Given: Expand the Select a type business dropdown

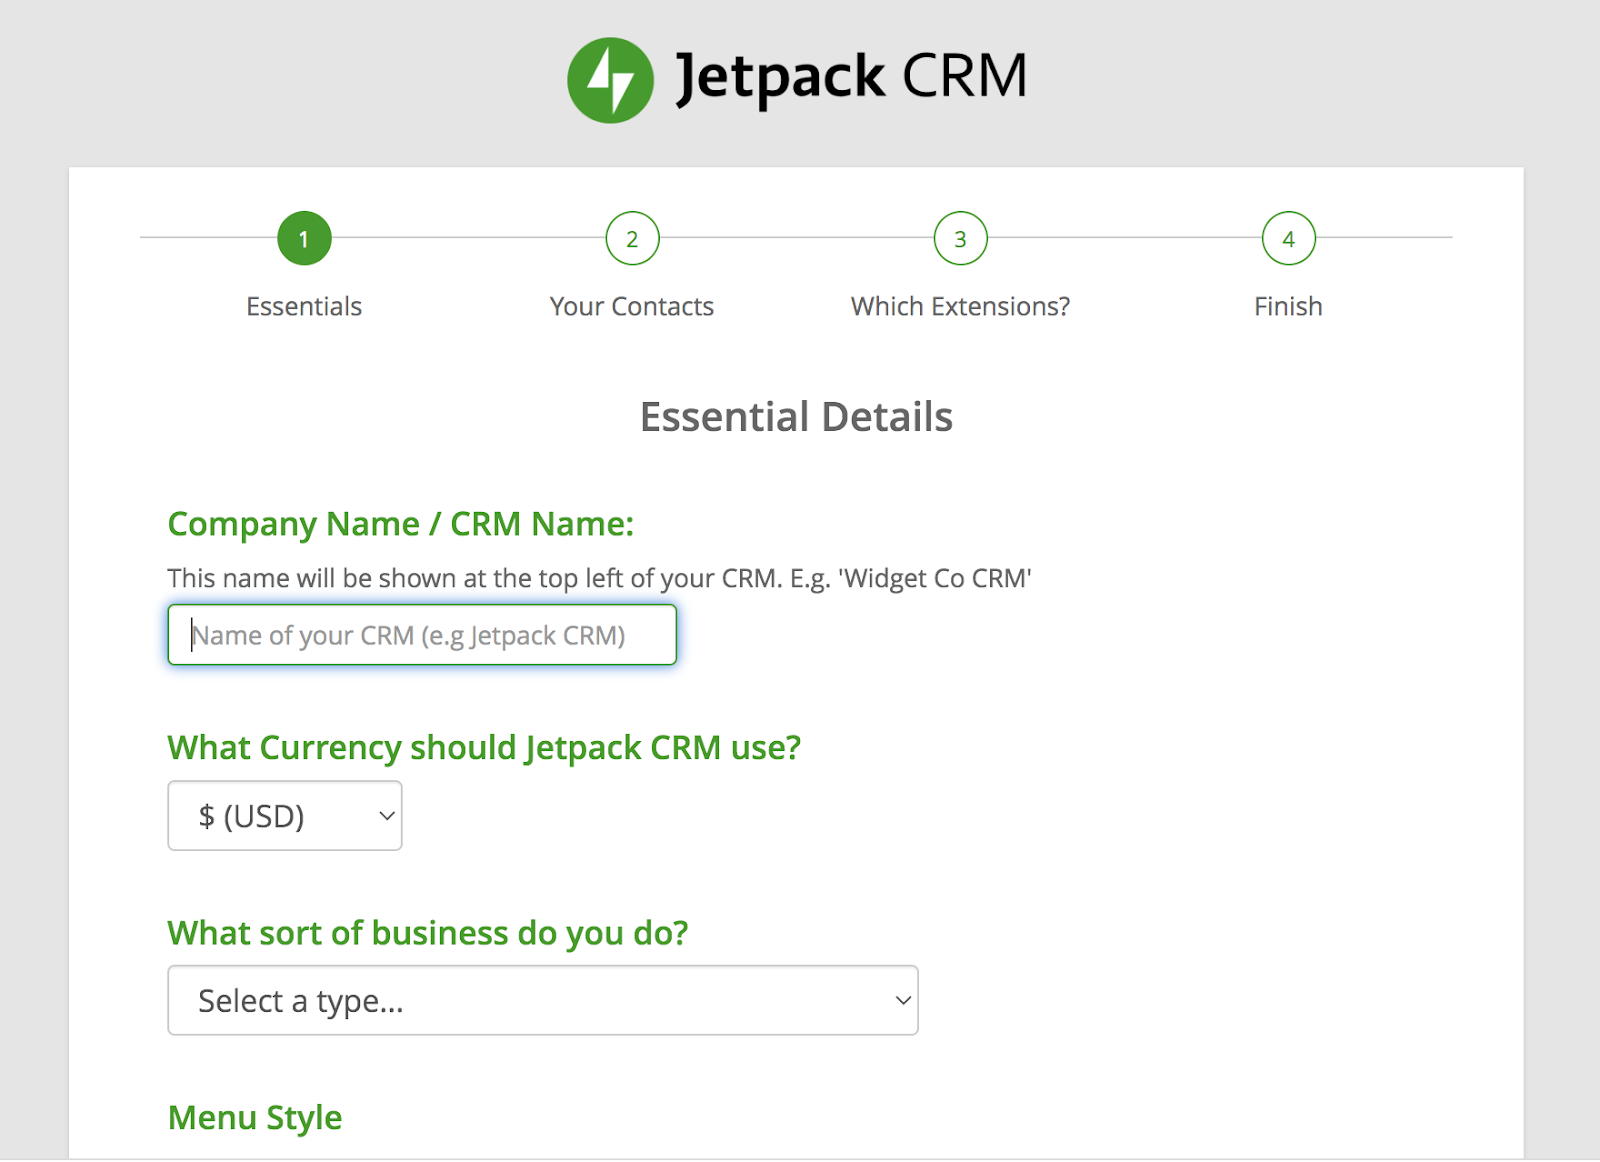Looking at the screenshot, I should pos(543,1000).
